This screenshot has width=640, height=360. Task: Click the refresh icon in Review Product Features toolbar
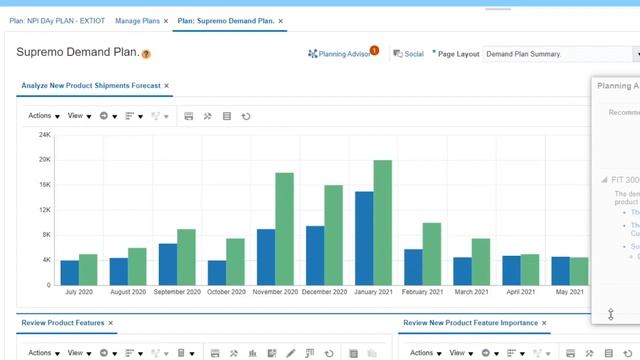329,353
